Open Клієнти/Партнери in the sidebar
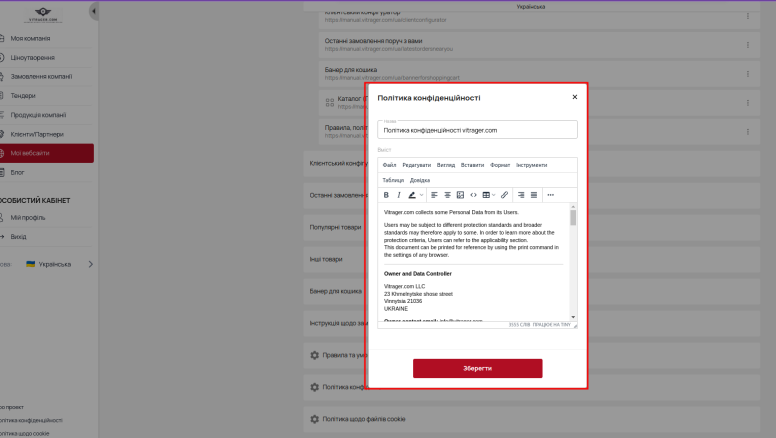 [x=37, y=135]
